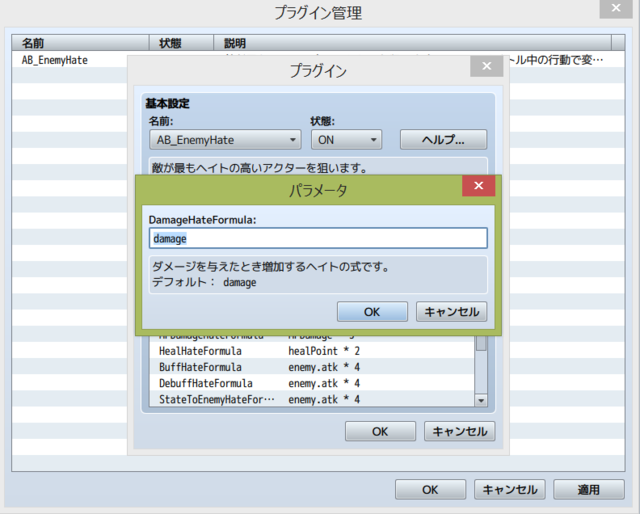Open the 名前 AB_EnemyHate dropdown
Image resolution: width=640 pixels, height=514 pixels.
(225, 140)
